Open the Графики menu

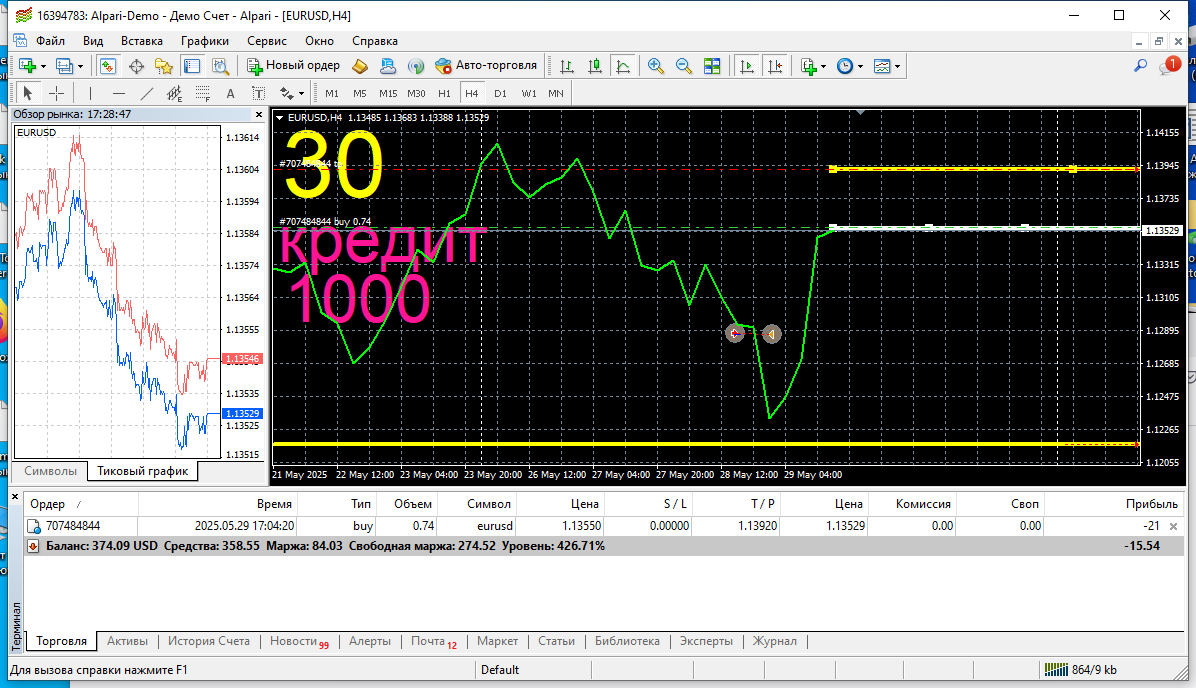tap(204, 41)
